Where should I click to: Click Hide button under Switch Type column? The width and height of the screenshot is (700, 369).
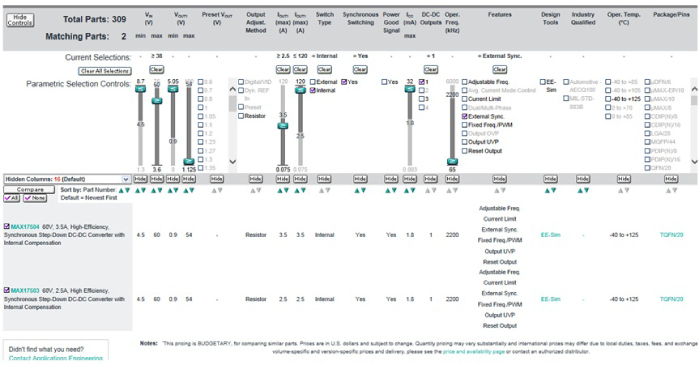(324, 179)
